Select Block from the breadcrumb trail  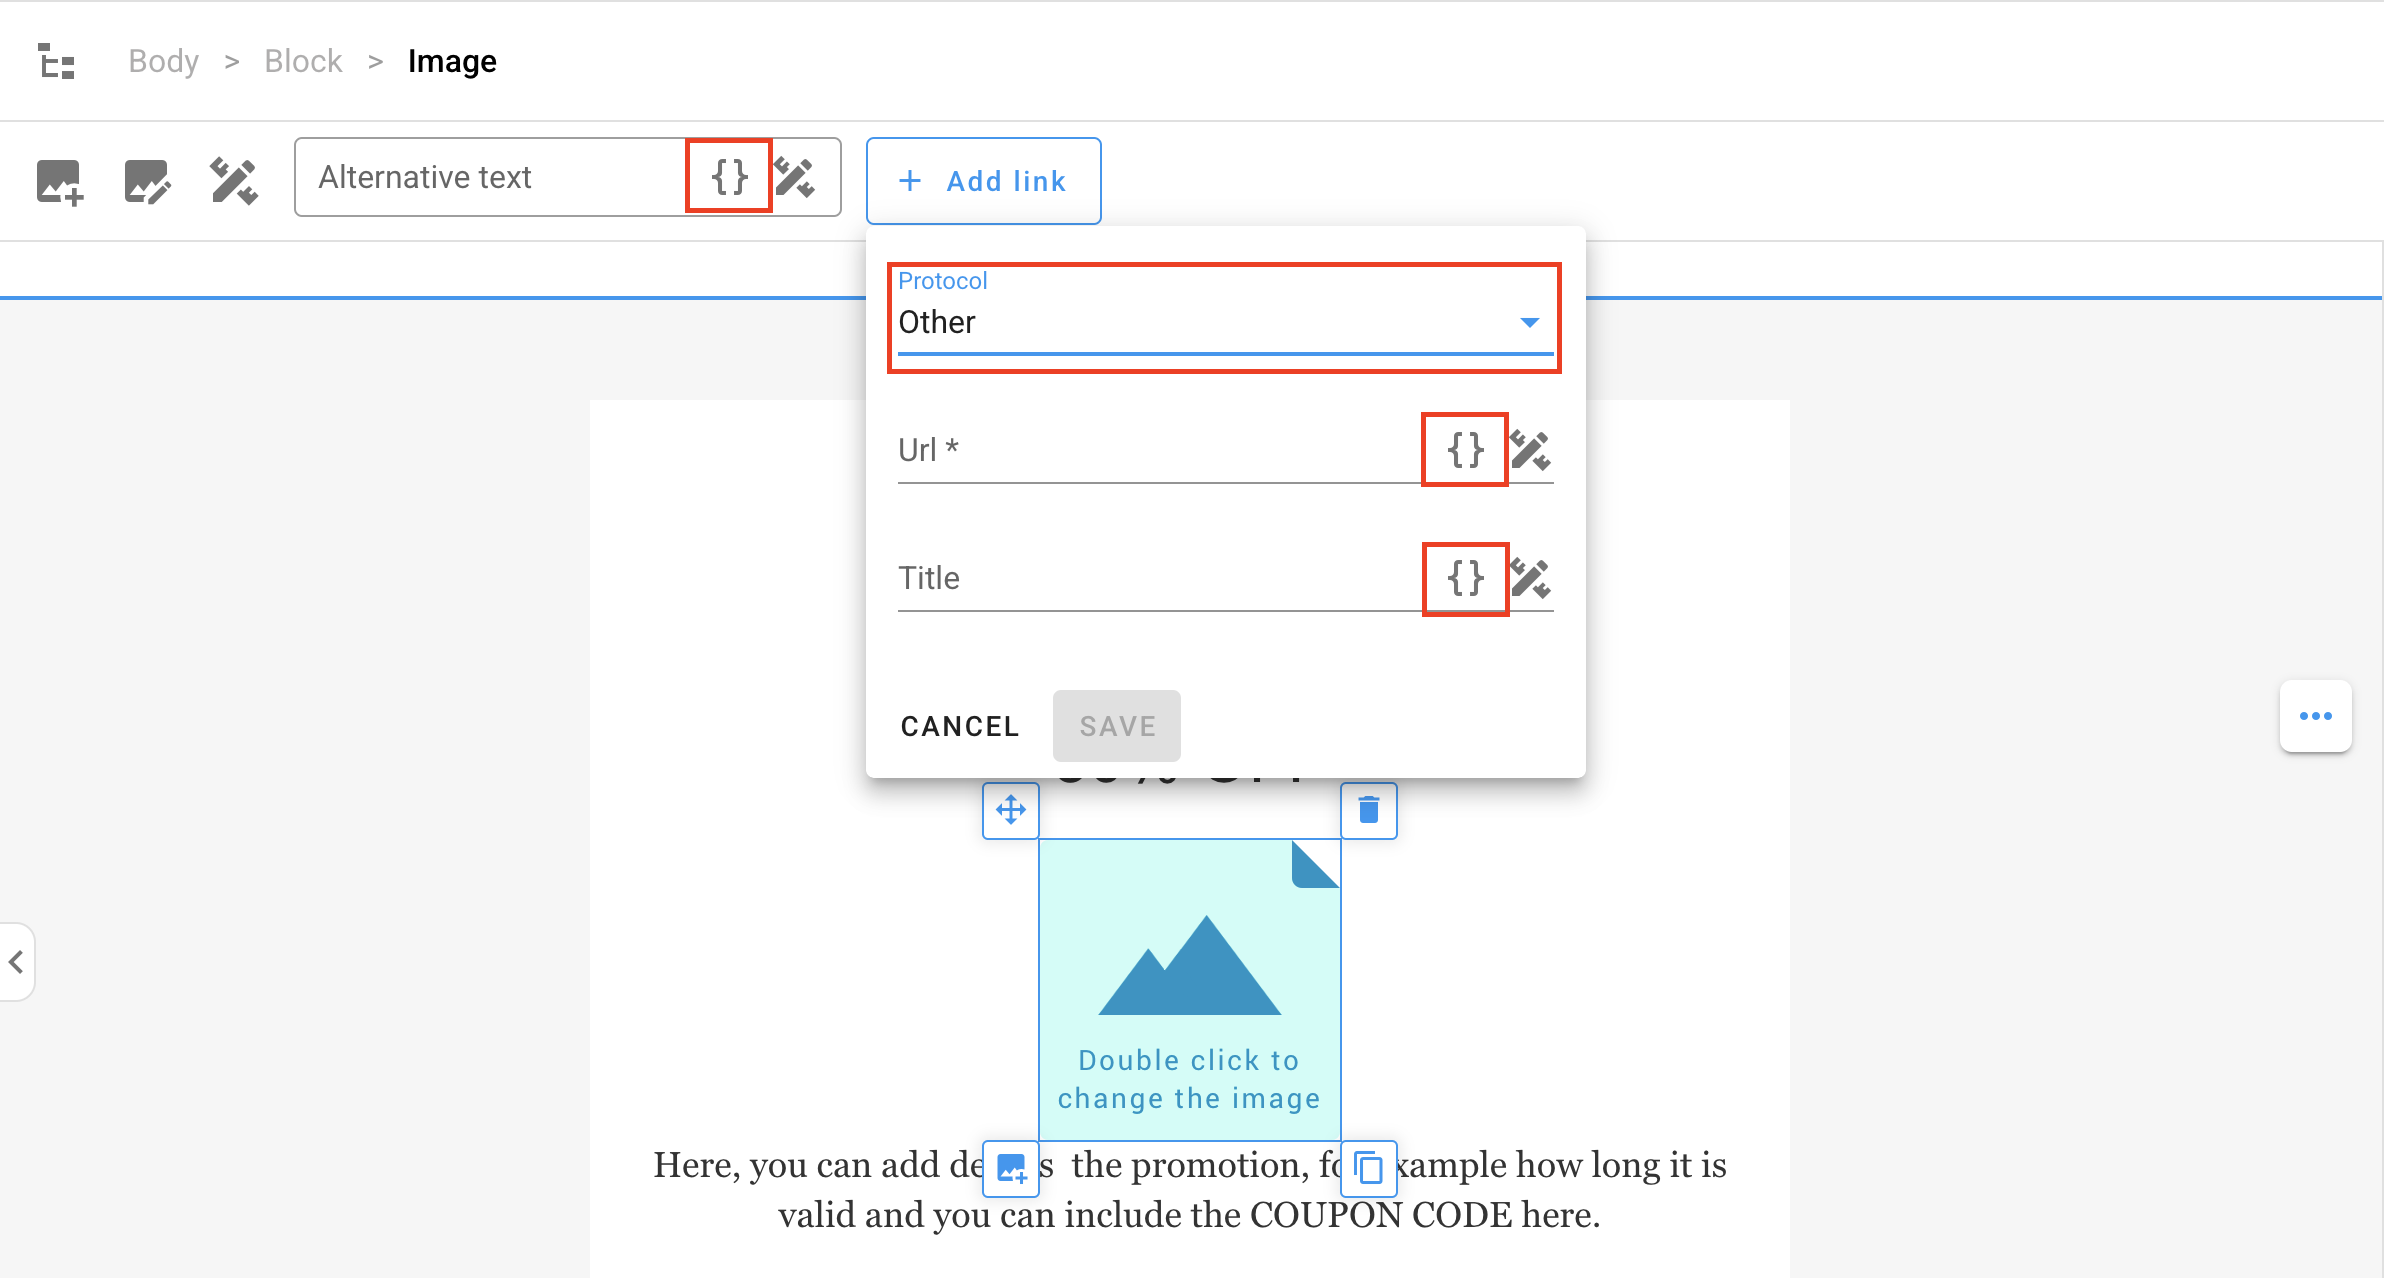(x=303, y=61)
